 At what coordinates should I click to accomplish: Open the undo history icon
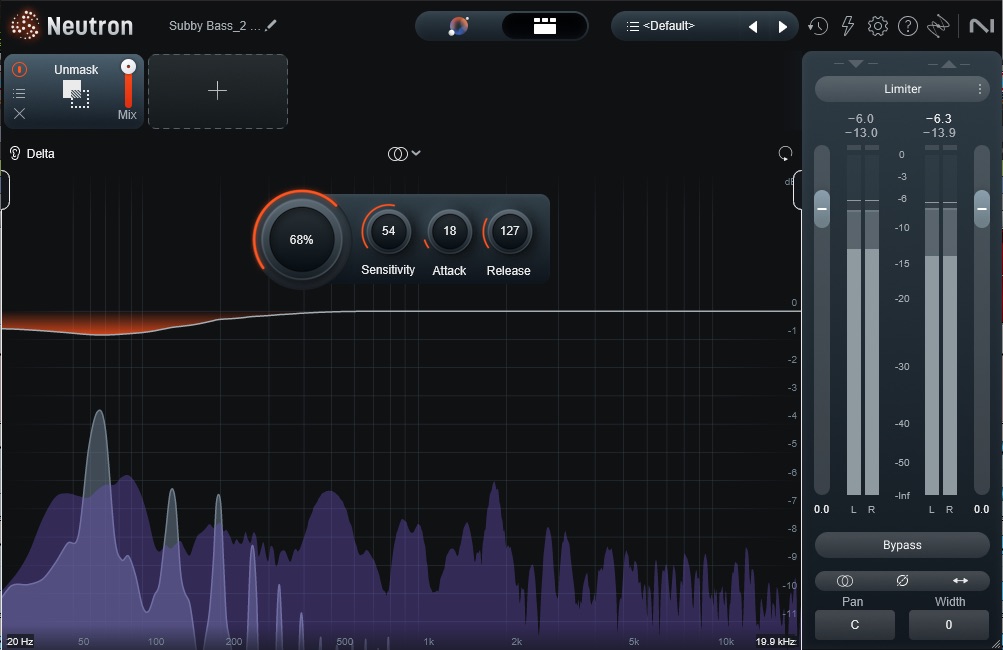817,26
